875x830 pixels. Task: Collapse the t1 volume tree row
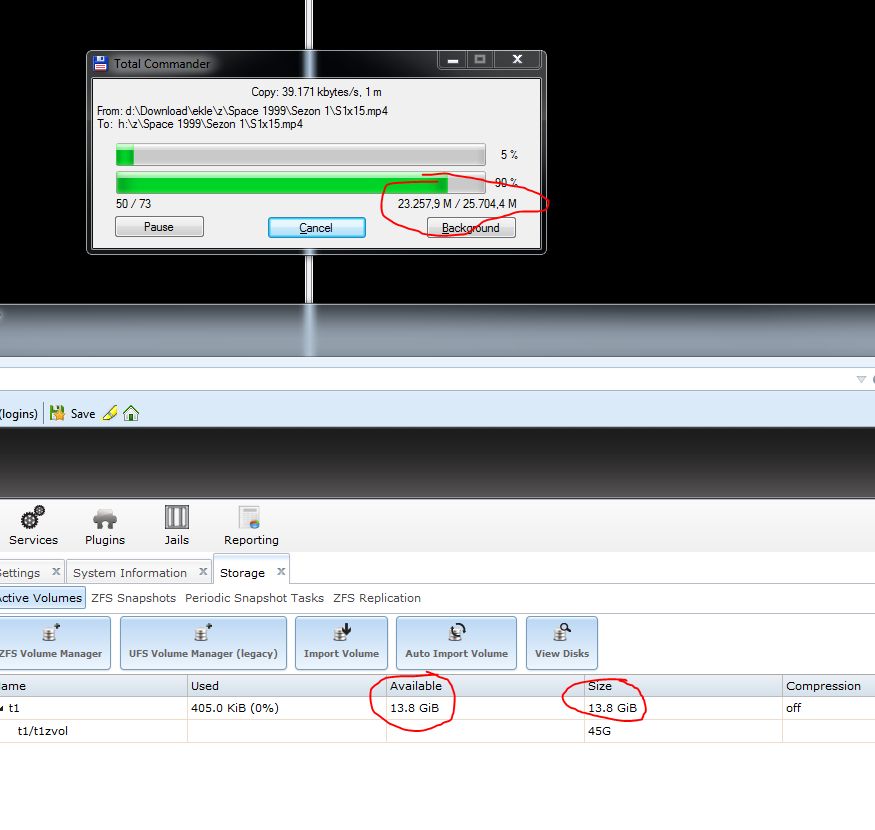click(2, 708)
